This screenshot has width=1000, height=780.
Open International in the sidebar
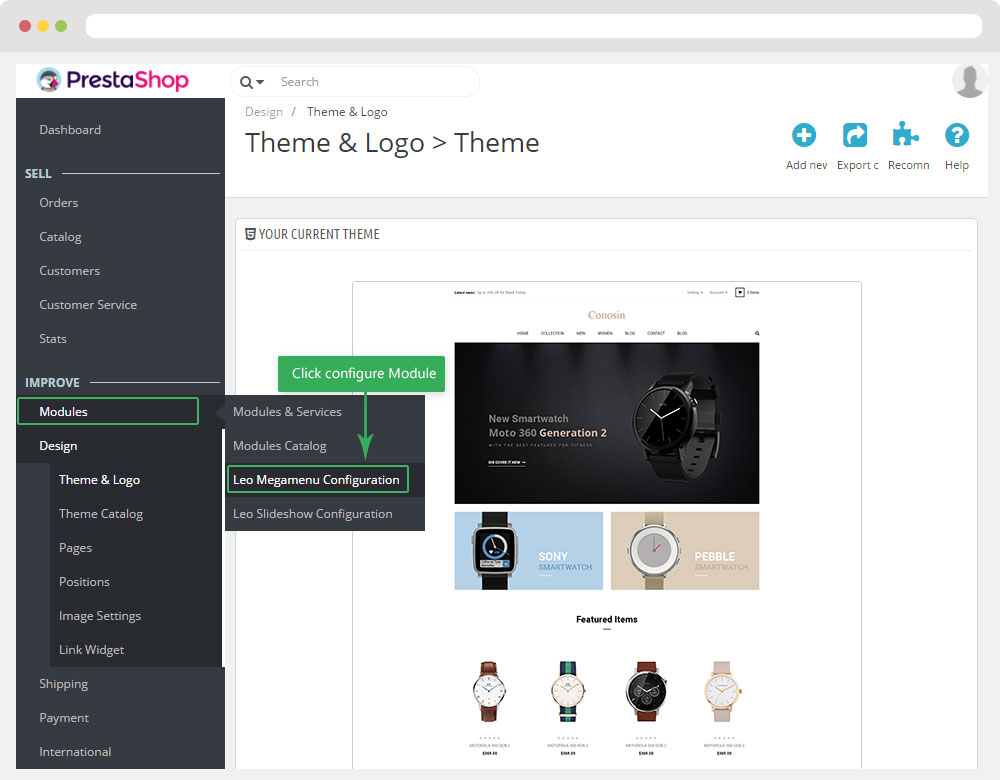pos(75,752)
